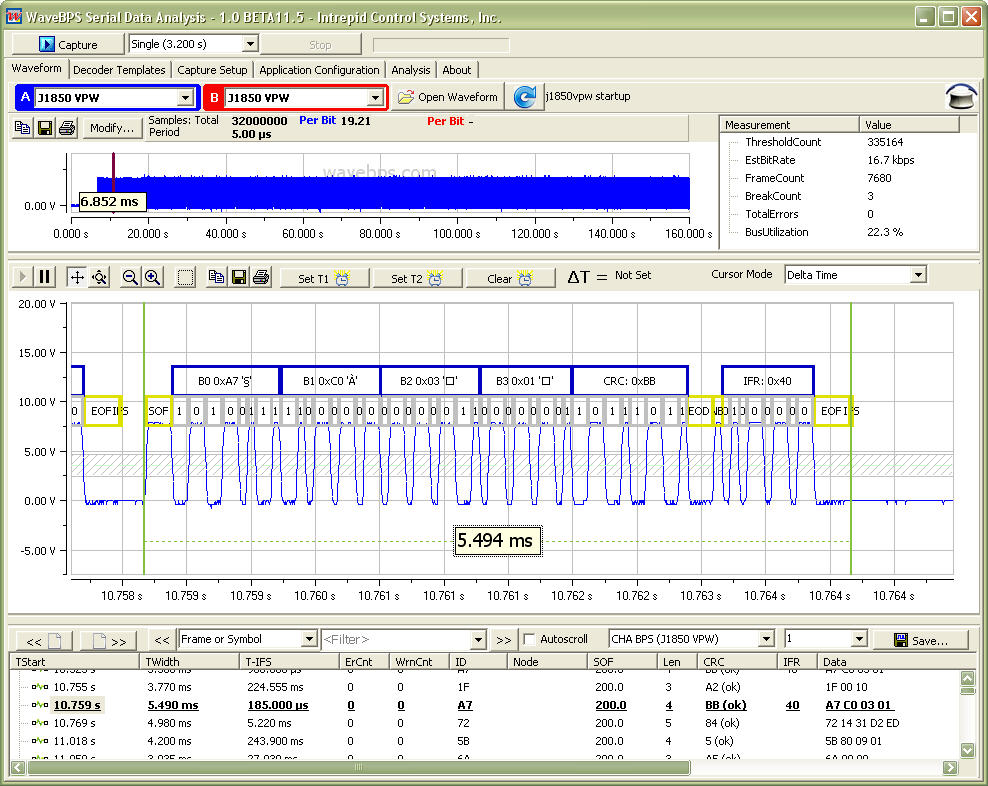Click the bowl logo icon at top right
988x786 pixels.
pos(961,96)
